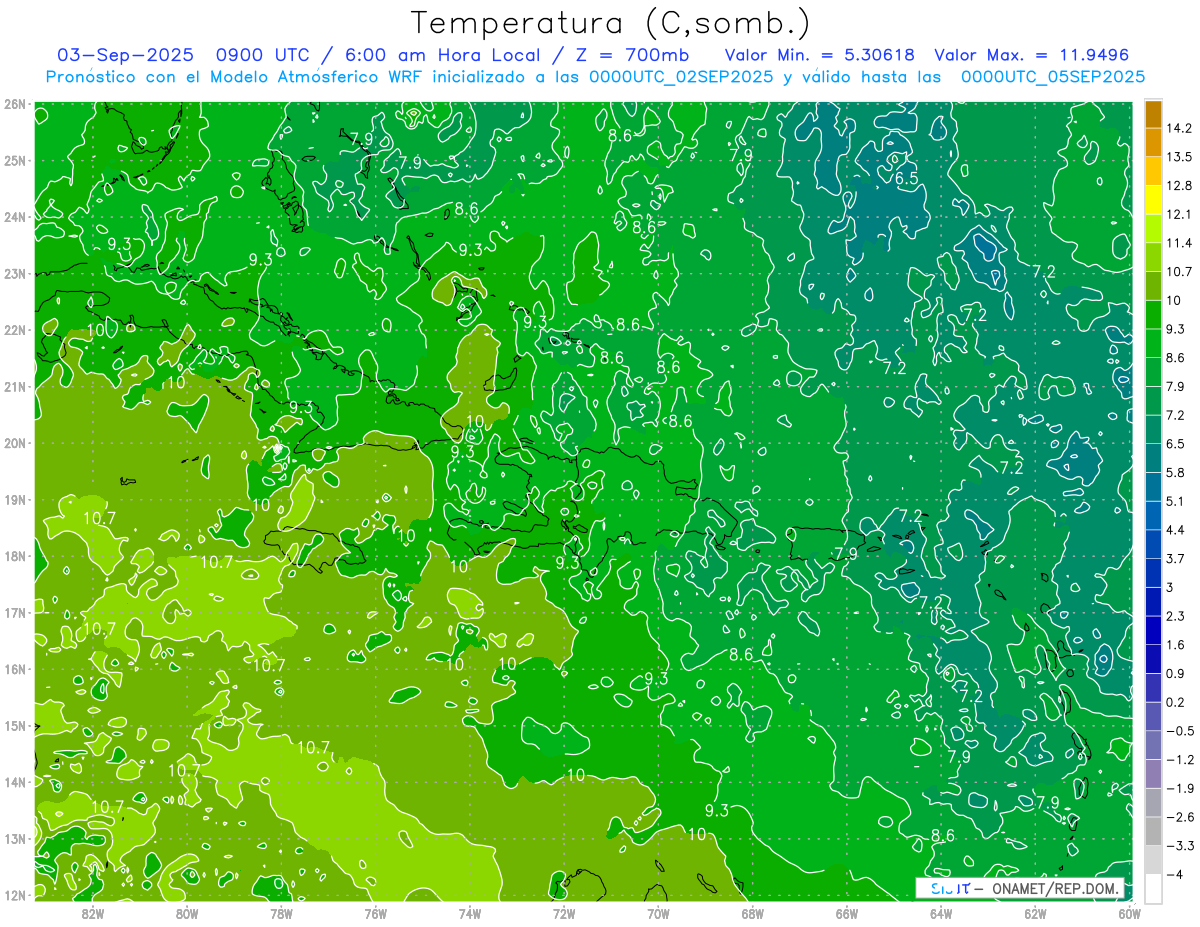1200x927 pixels.
Task: Click the legend value "-1.2"
Action: pyautogui.click(x=1179, y=759)
